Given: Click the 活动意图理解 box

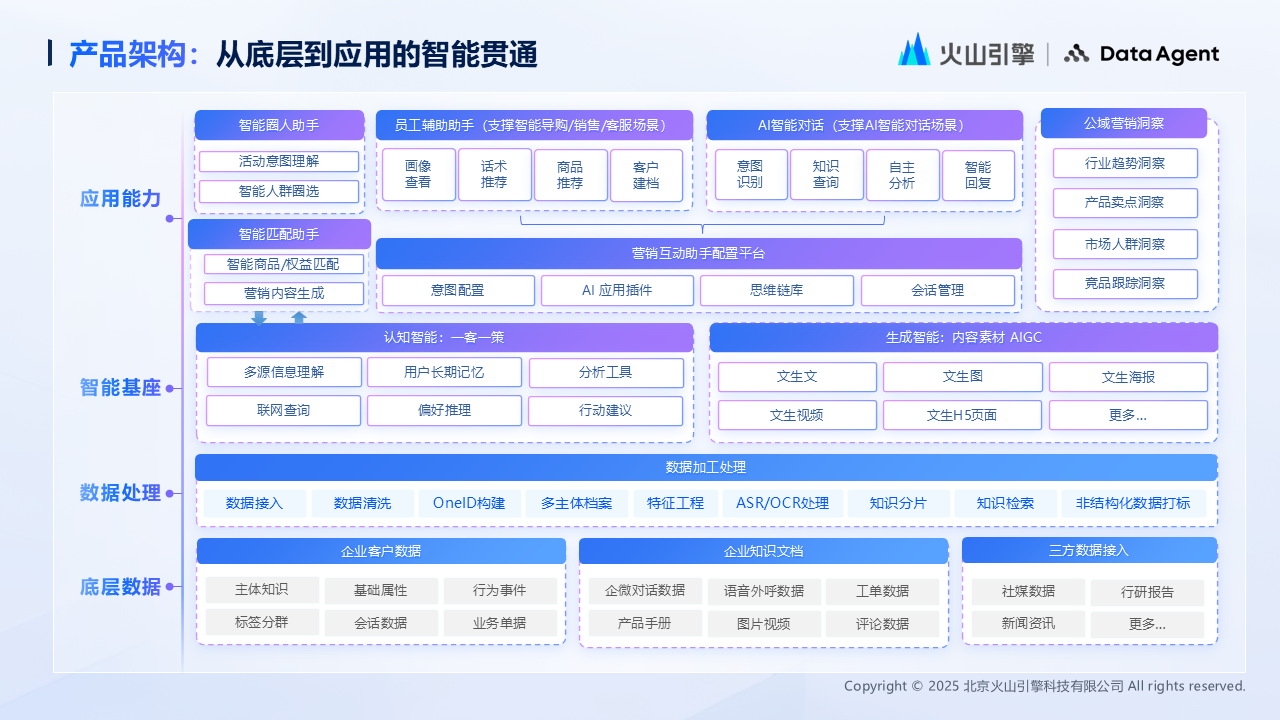Looking at the screenshot, I should (279, 161).
